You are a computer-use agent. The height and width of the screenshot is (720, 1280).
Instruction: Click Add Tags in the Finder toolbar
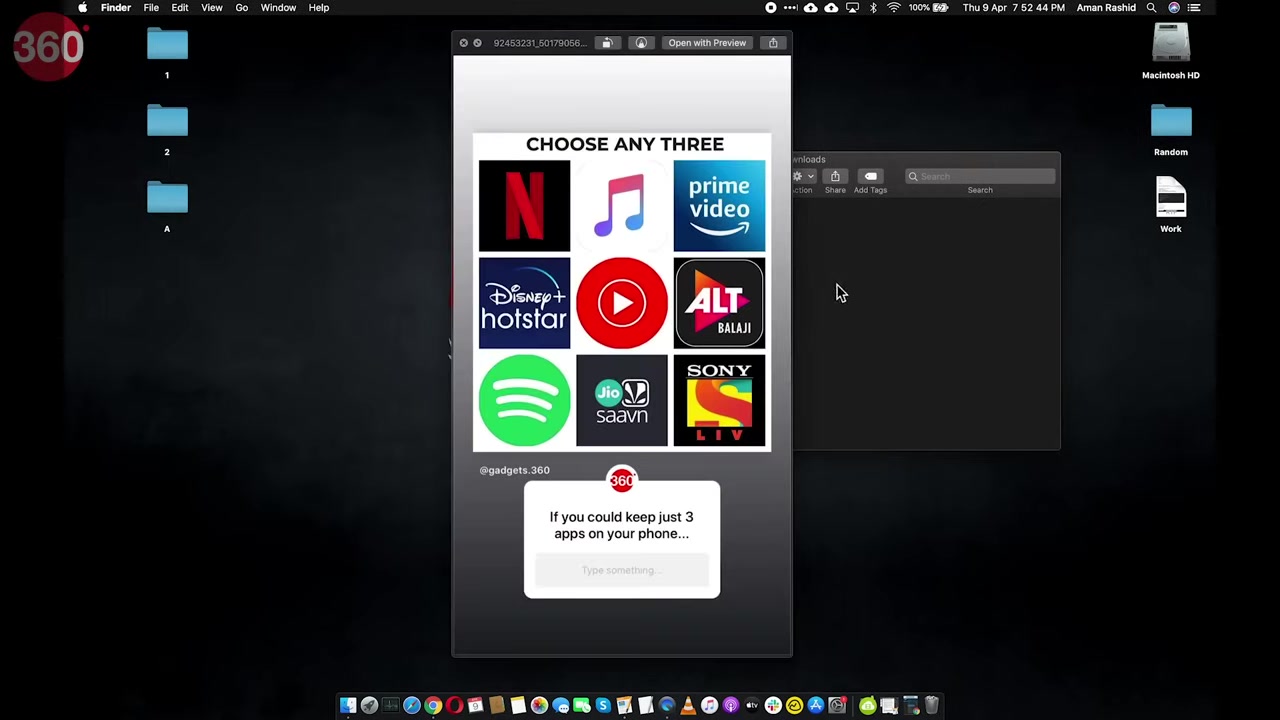870,178
